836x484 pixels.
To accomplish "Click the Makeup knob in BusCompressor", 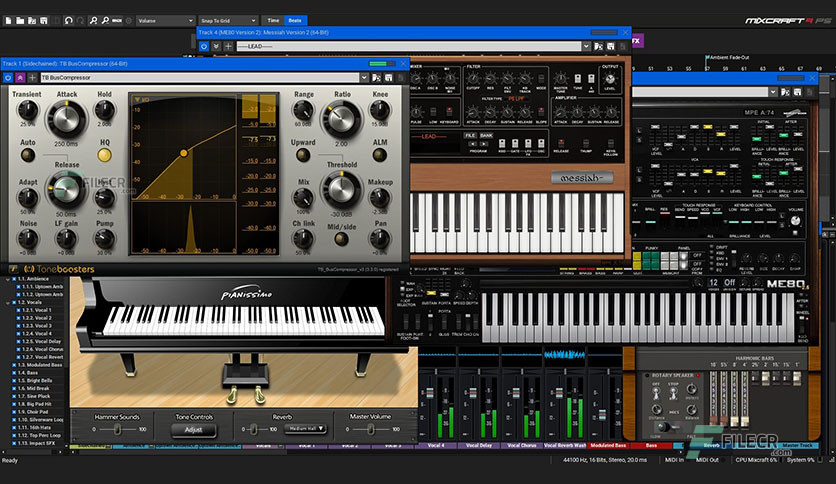I will coord(380,198).
